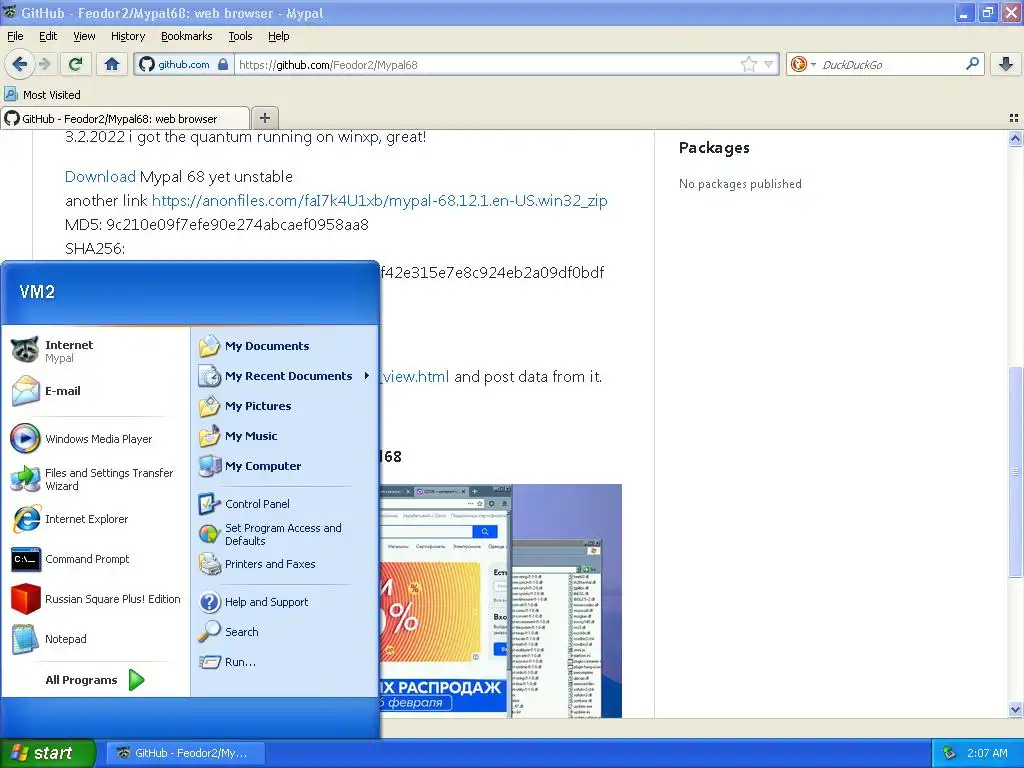Click GitHub - Feodor2 taskbar button

(x=185, y=753)
